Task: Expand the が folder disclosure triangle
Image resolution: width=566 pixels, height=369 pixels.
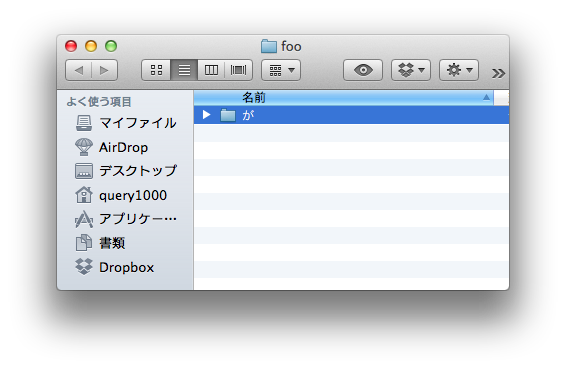Action: click(206, 115)
